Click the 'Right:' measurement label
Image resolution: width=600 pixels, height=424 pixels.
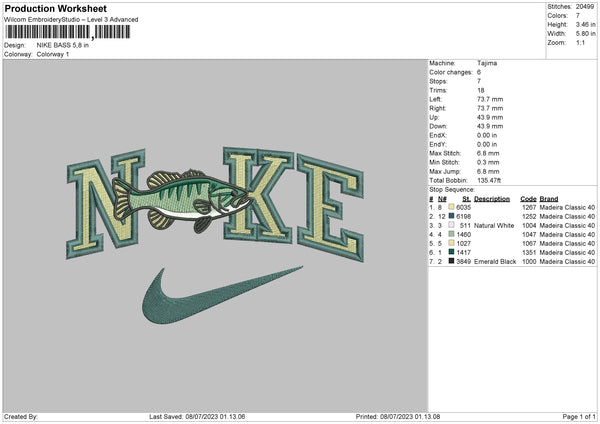(x=437, y=108)
